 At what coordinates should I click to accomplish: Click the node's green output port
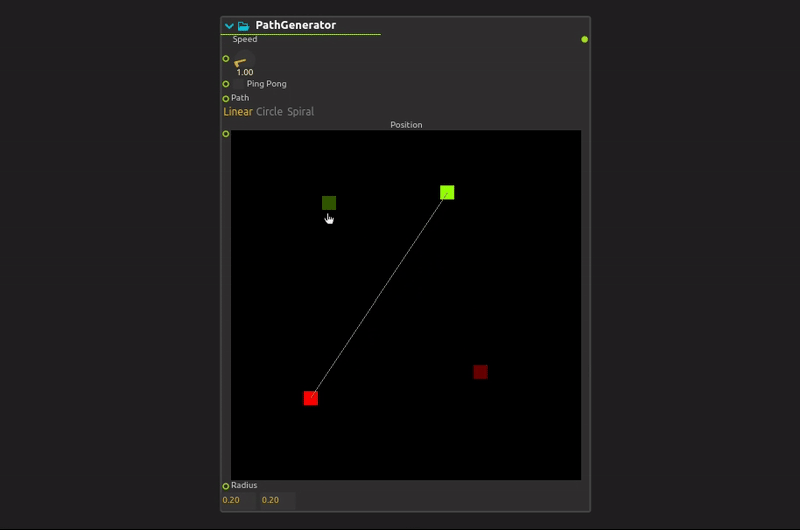point(585,39)
